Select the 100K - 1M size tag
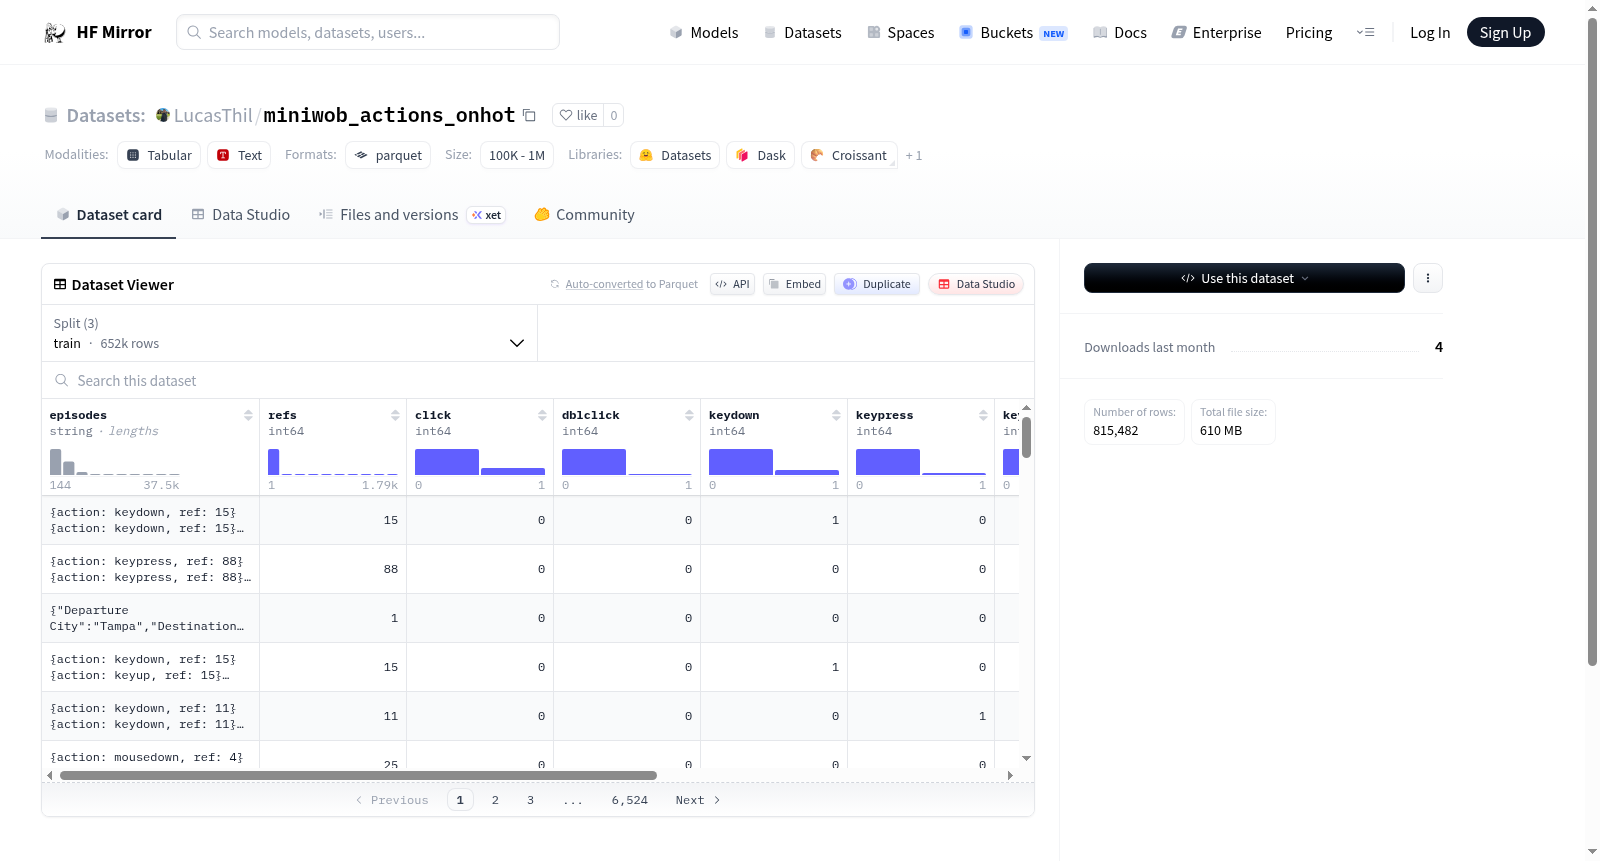 517,155
